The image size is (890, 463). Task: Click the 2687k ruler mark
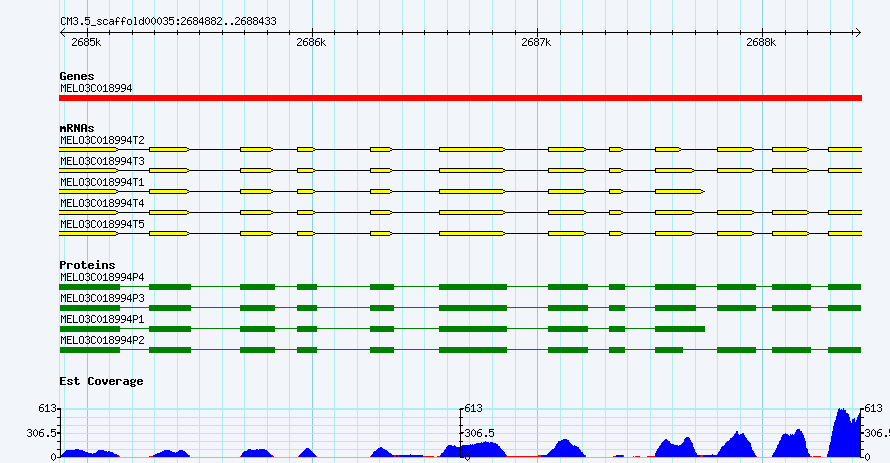(536, 43)
